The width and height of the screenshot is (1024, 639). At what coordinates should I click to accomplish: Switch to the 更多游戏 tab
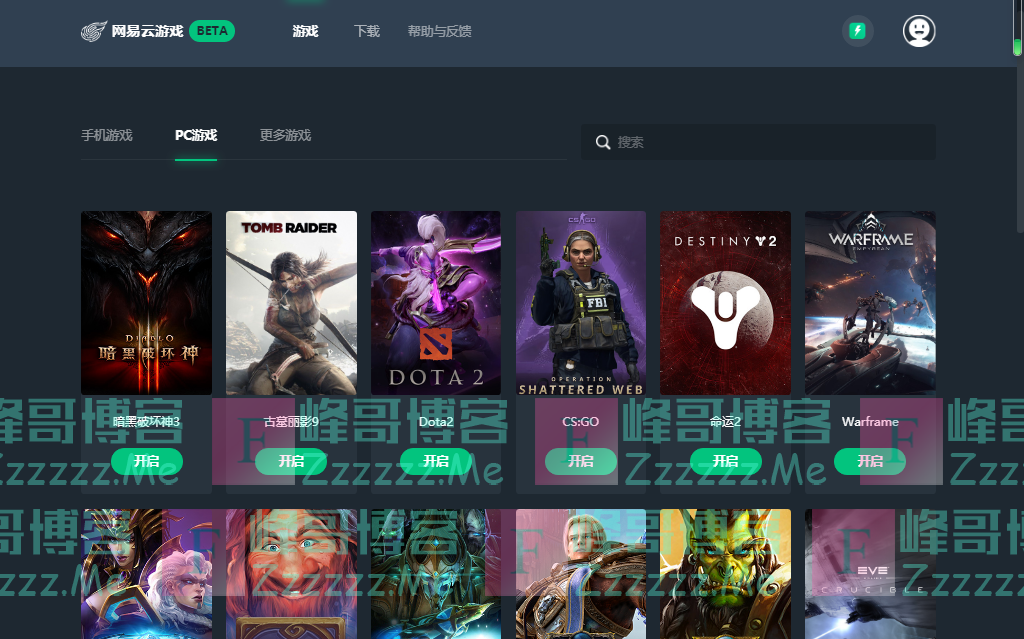285,135
